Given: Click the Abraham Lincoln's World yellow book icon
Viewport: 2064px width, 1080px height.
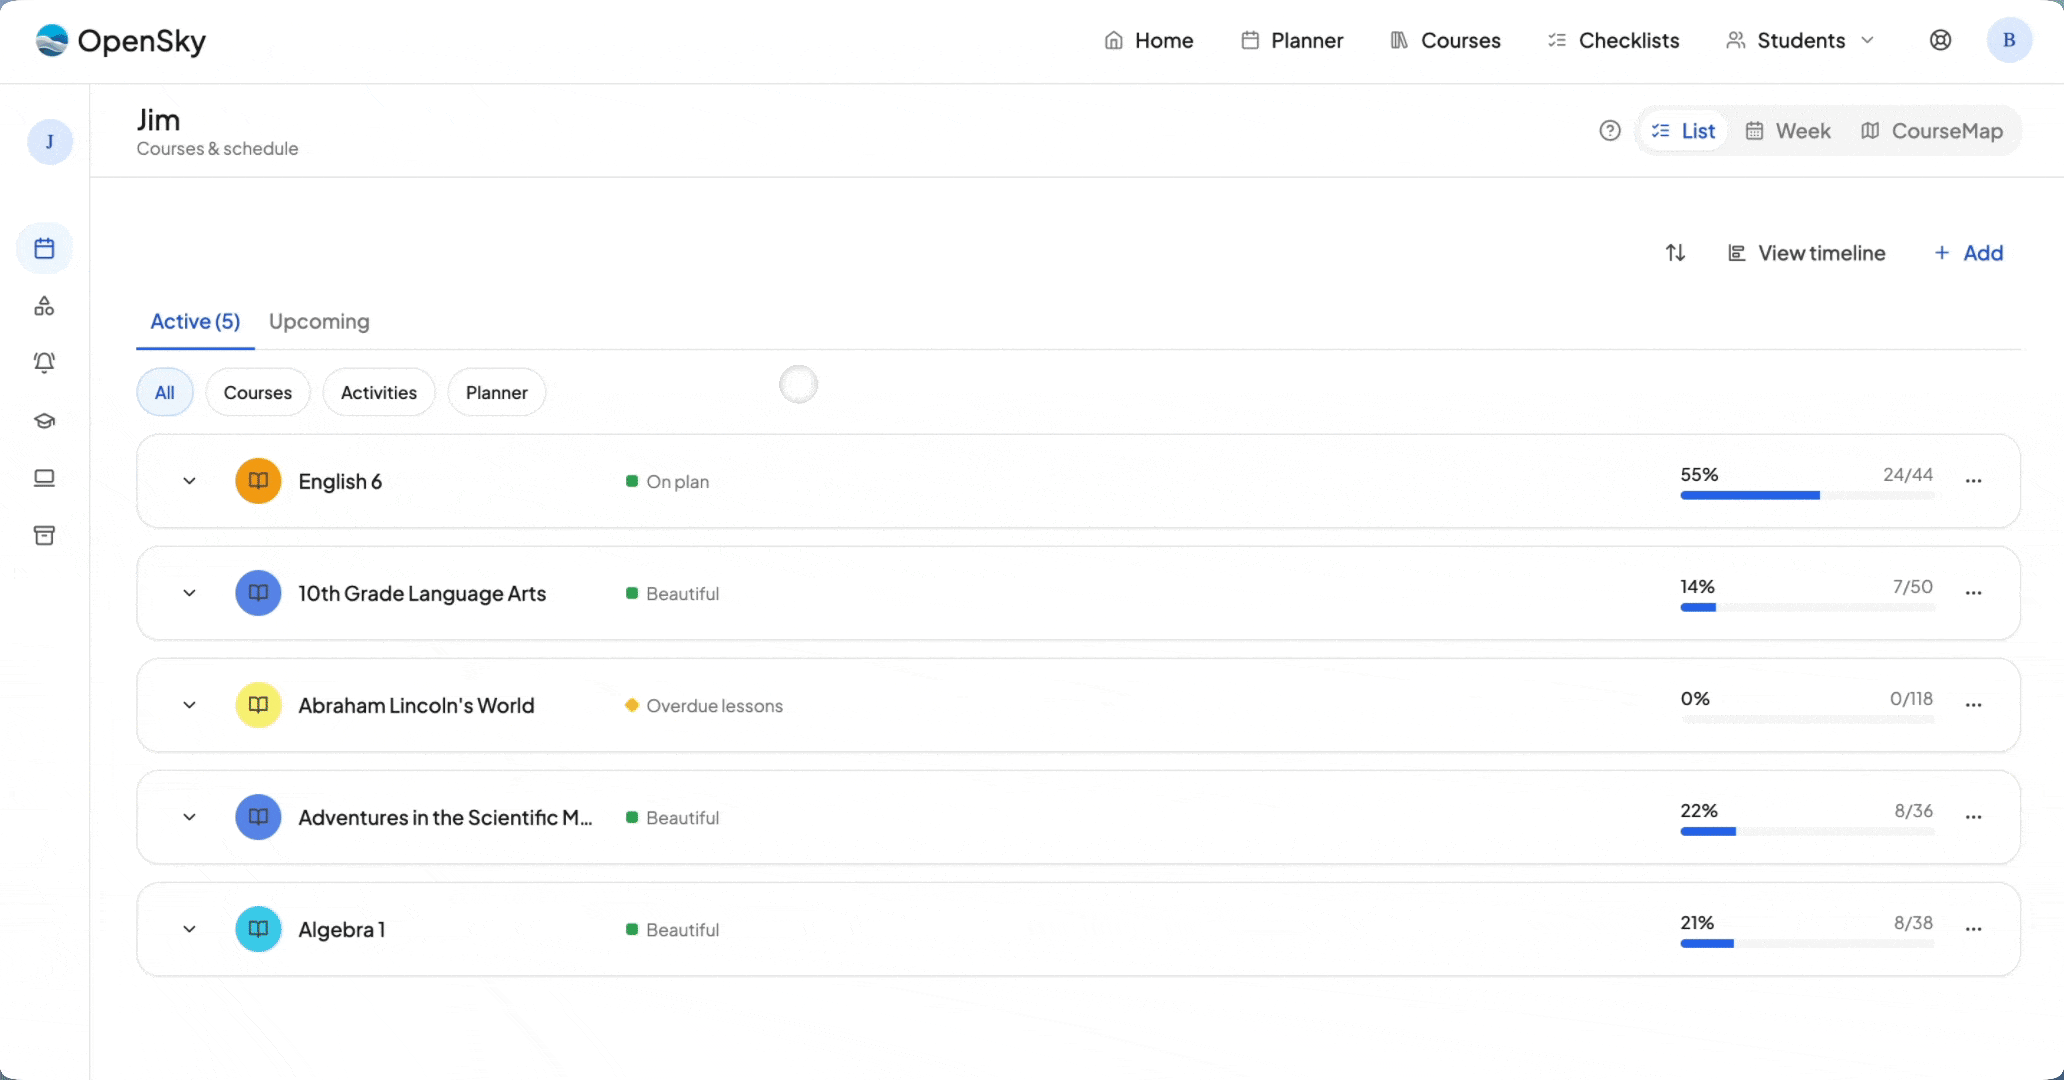Looking at the screenshot, I should click(258, 705).
